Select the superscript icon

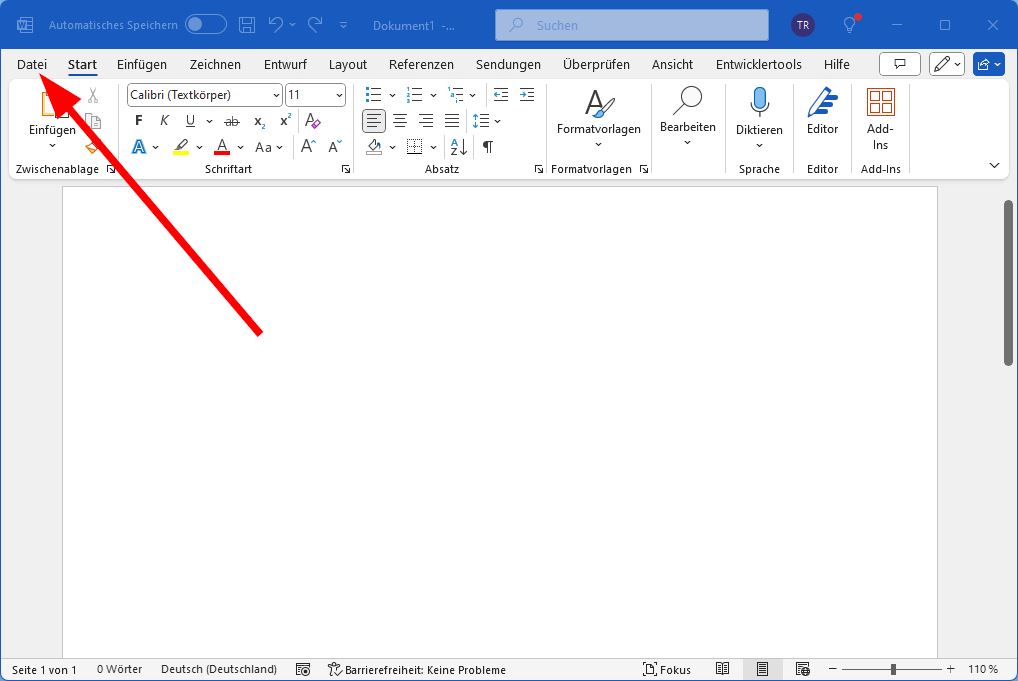pyautogui.click(x=283, y=120)
